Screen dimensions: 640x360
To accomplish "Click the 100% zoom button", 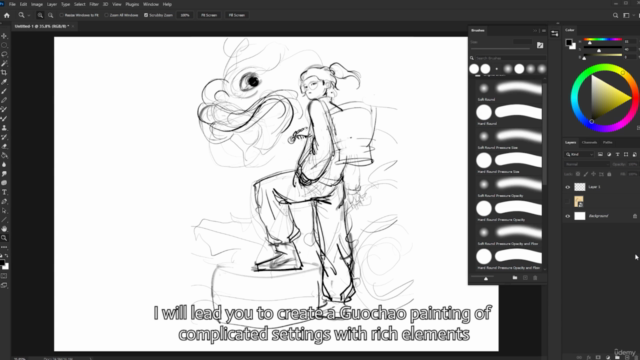I will click(185, 15).
